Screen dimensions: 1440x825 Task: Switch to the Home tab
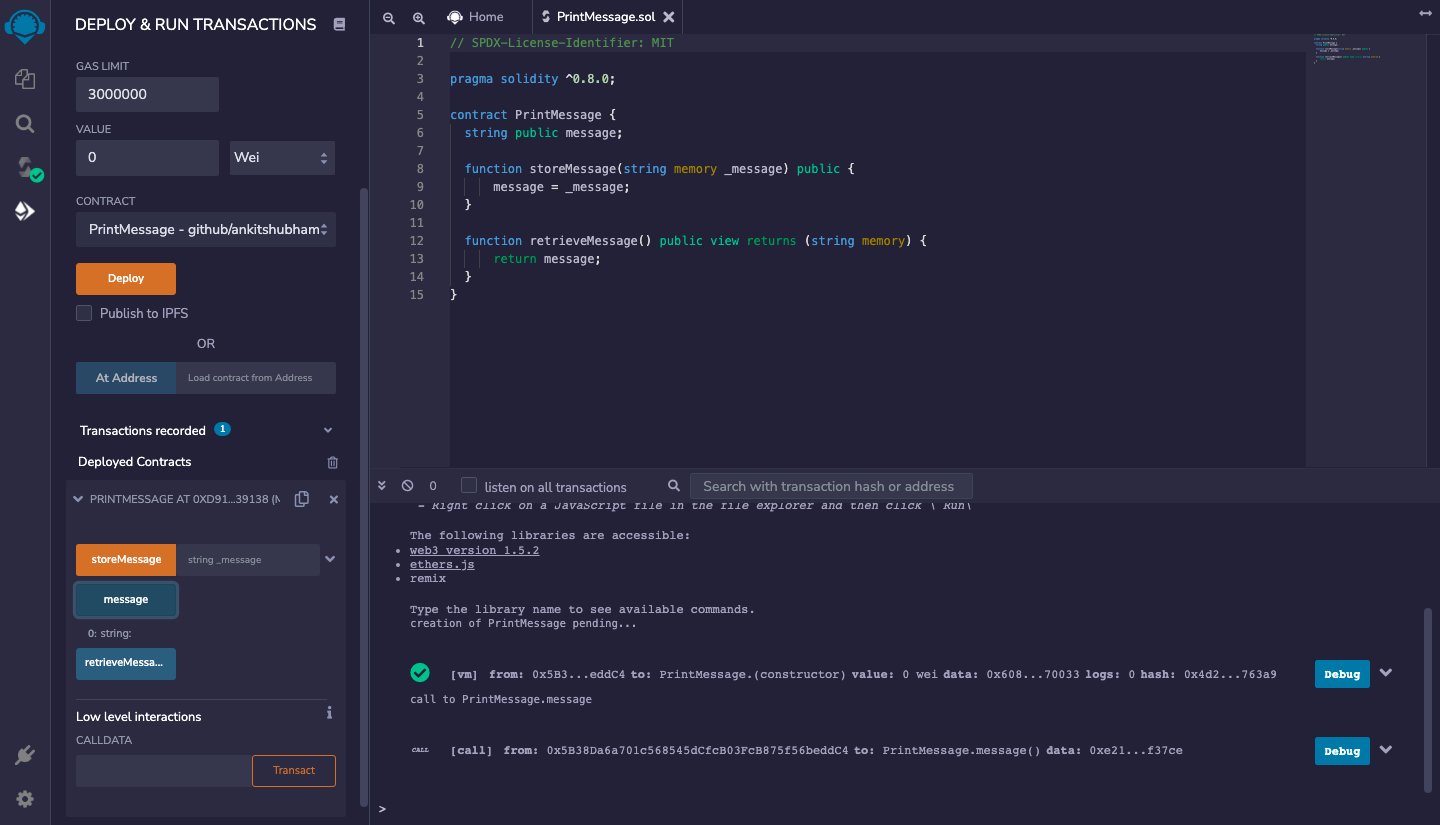pos(475,17)
